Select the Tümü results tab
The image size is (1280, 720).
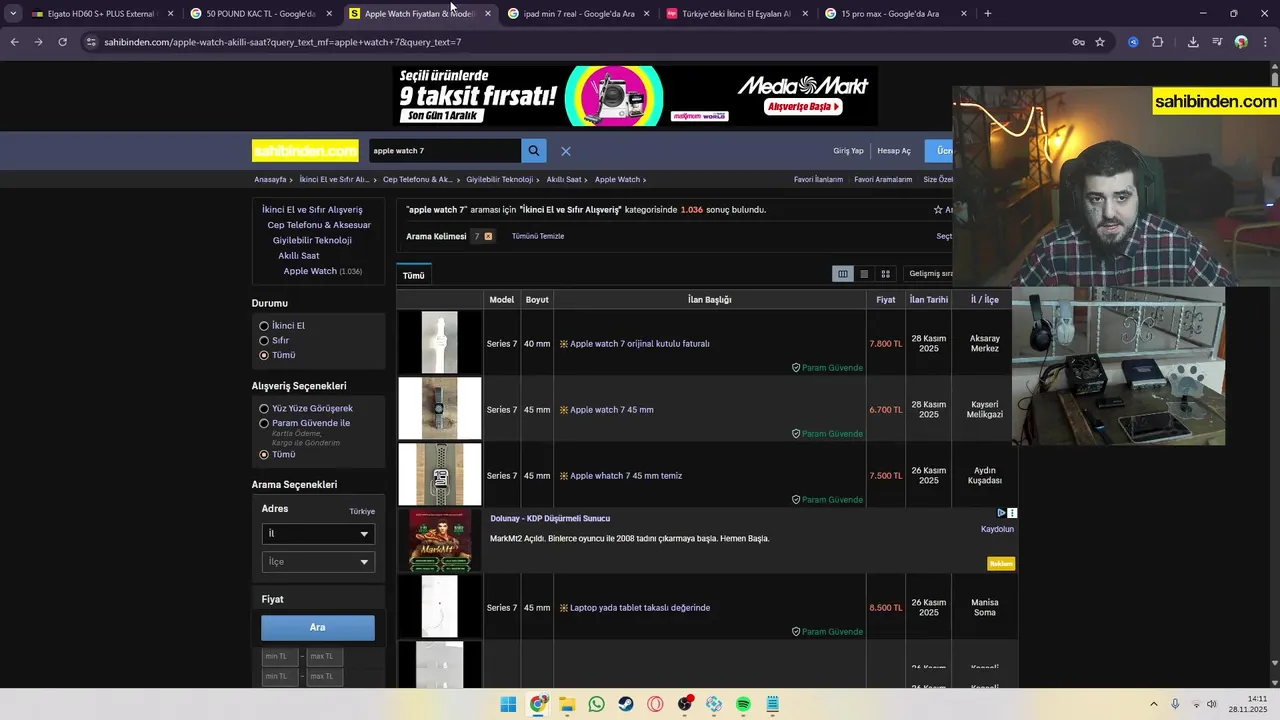click(x=414, y=275)
